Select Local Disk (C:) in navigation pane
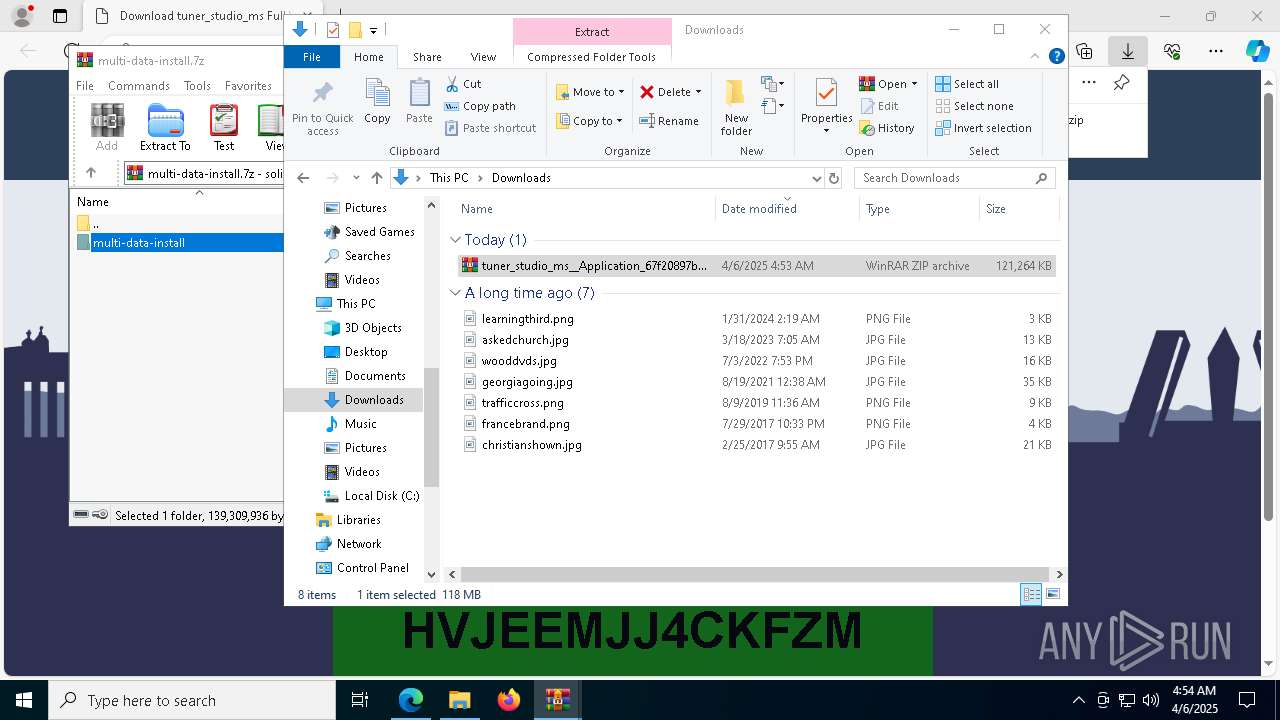Screen dimensions: 1280x720 click(370, 496)
